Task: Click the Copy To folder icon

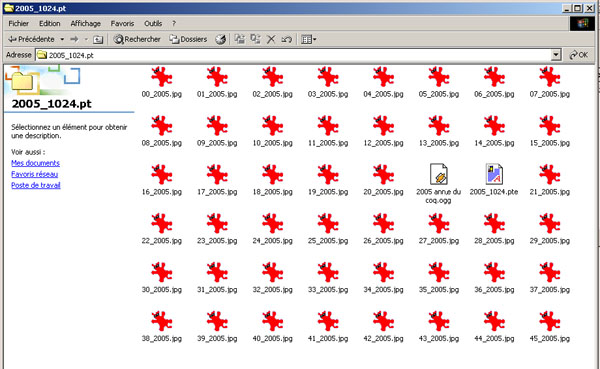Action: (x=255, y=39)
